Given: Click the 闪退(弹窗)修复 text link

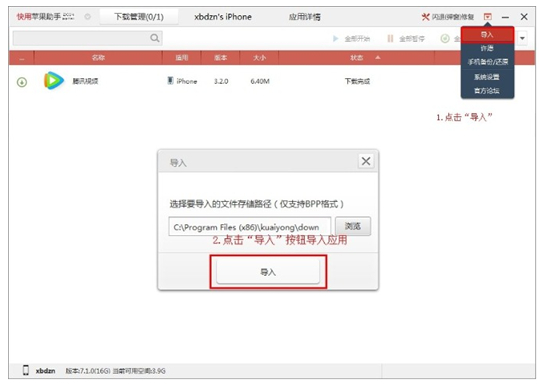Looking at the screenshot, I should point(453,17).
